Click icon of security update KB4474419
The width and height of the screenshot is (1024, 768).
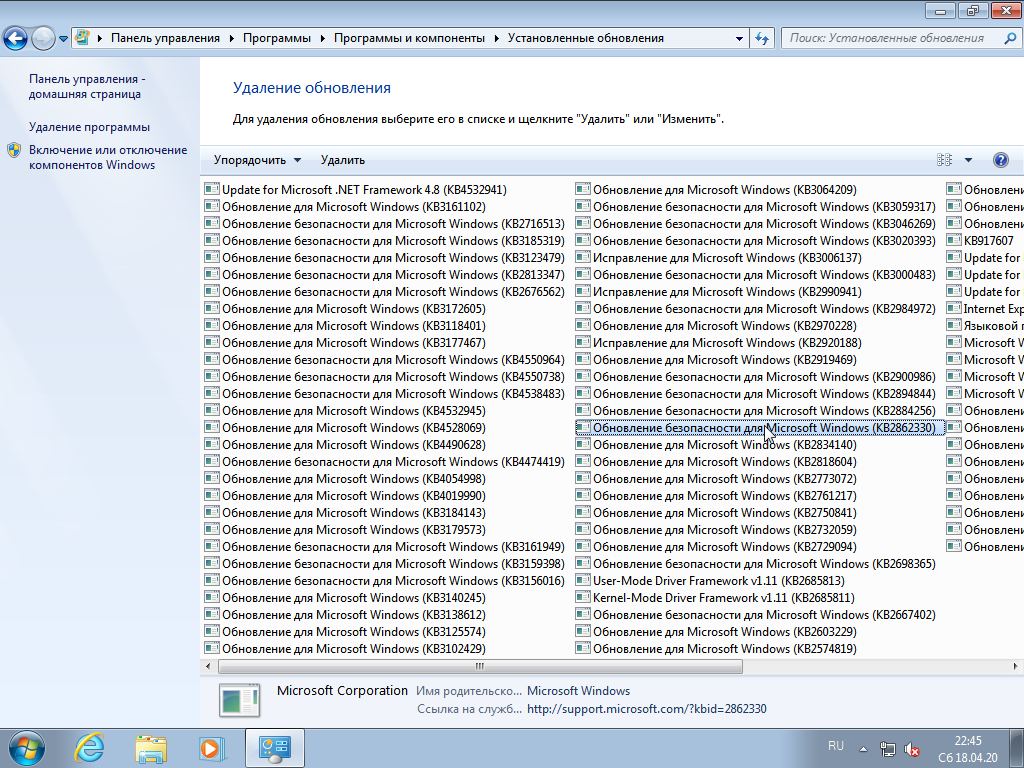click(x=212, y=461)
